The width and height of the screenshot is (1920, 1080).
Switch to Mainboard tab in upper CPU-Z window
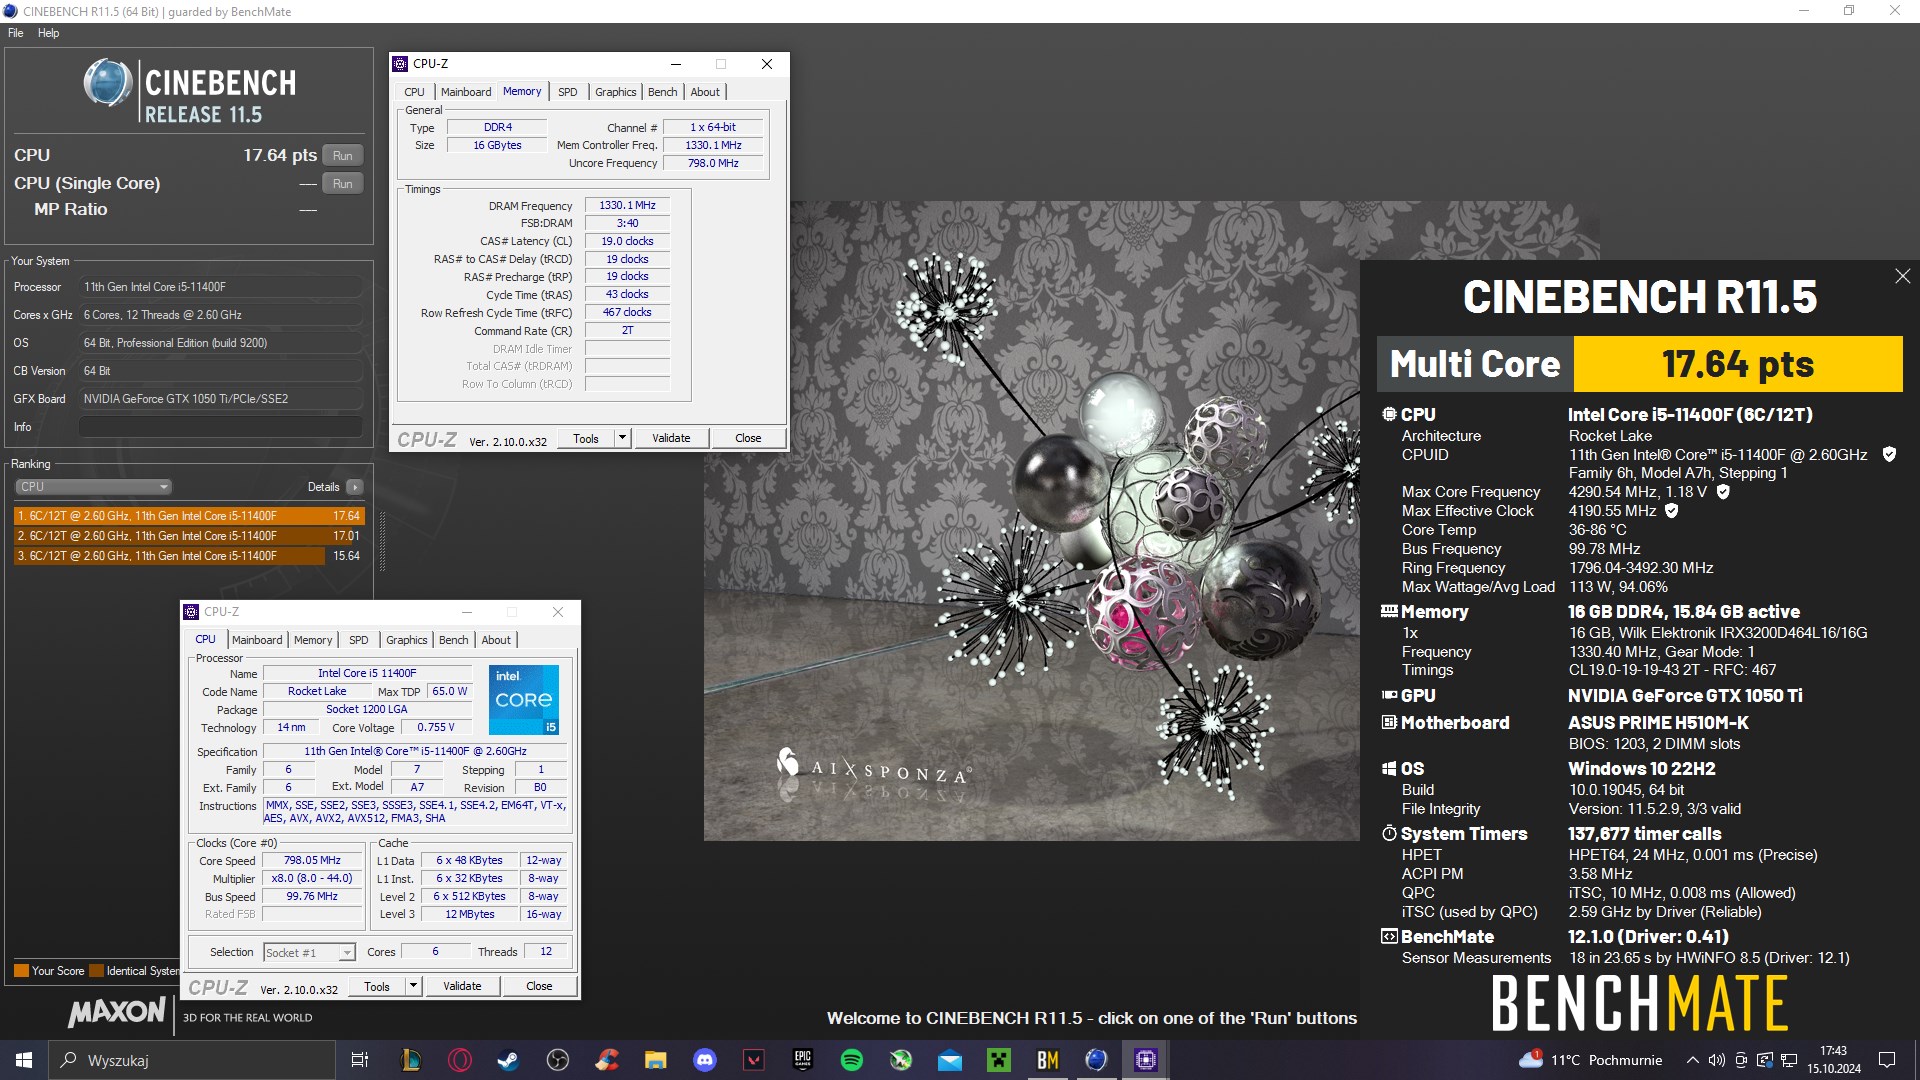click(x=466, y=92)
